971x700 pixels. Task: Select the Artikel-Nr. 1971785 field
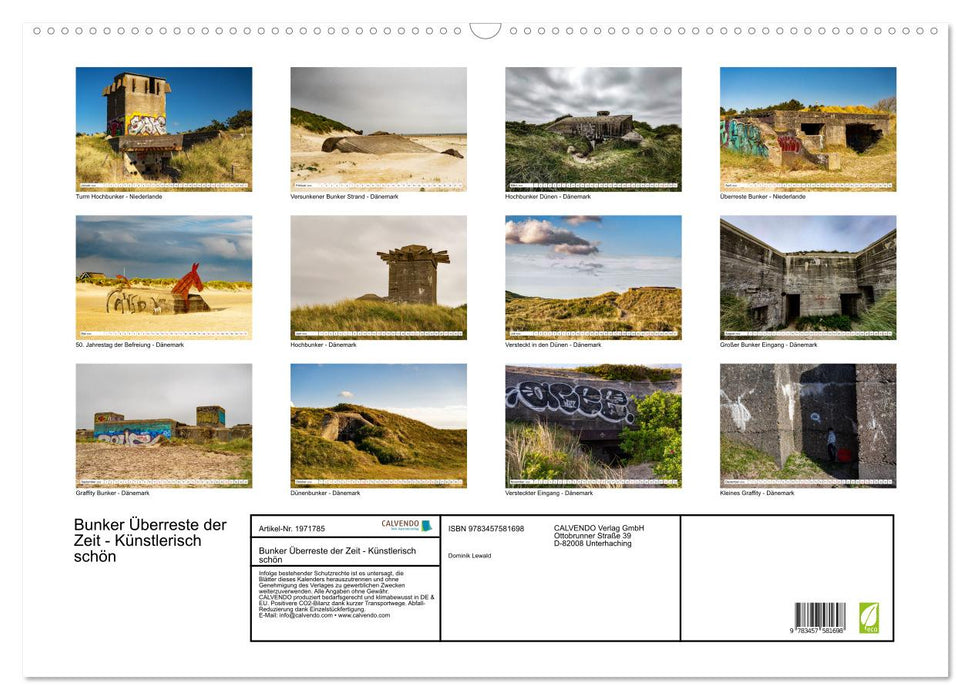(291, 528)
